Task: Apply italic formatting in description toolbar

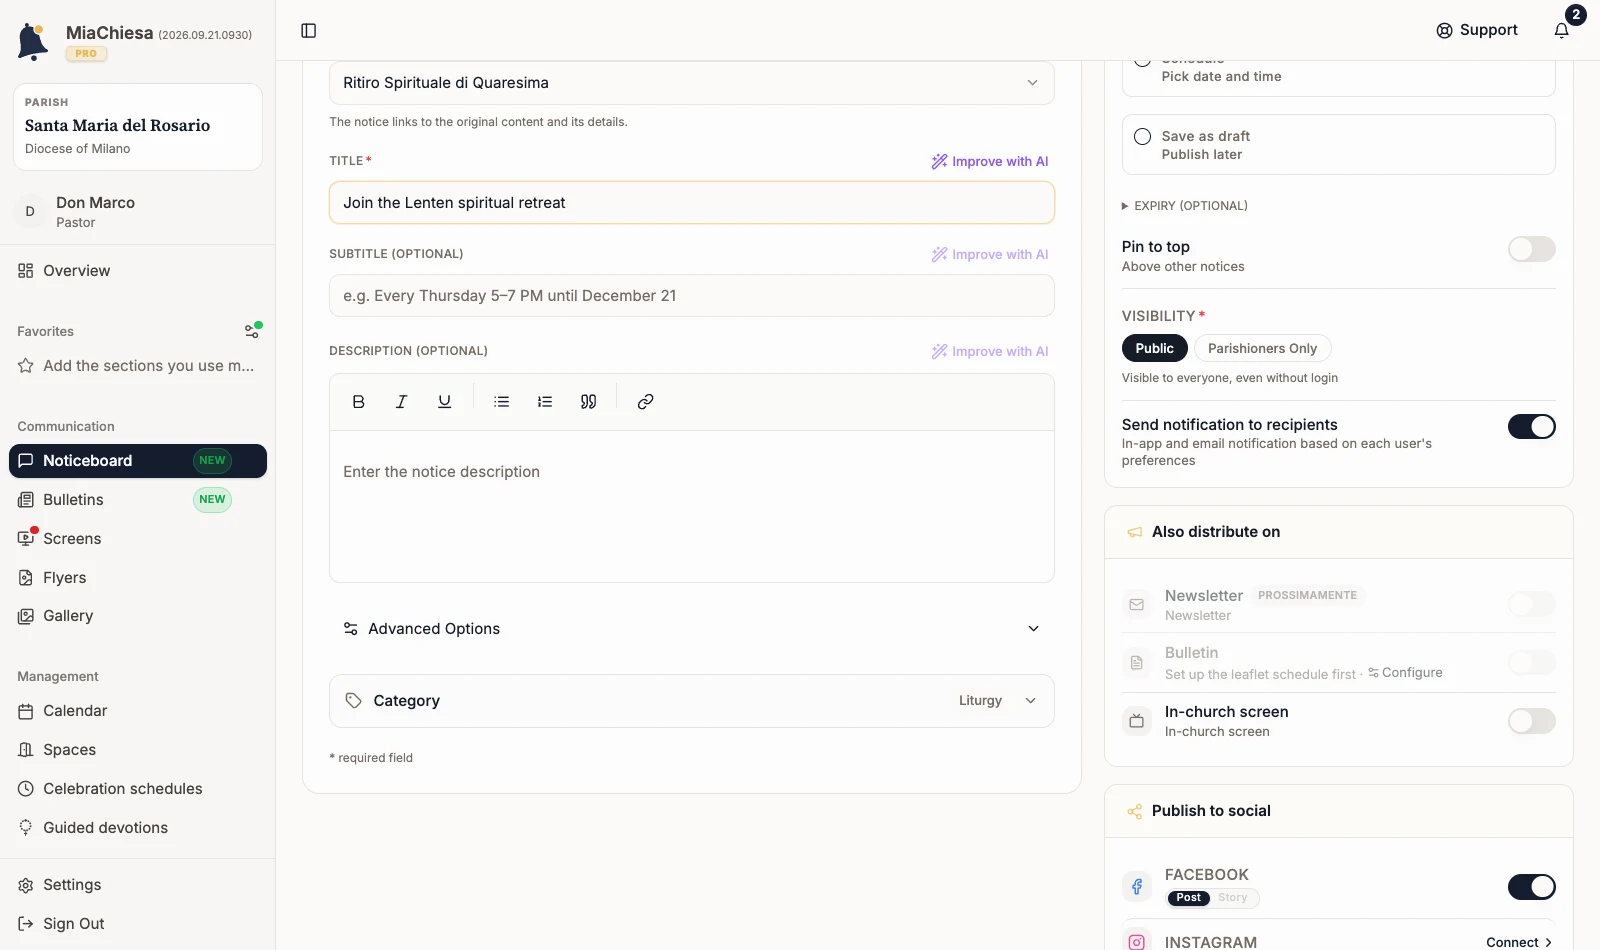Action: (401, 402)
